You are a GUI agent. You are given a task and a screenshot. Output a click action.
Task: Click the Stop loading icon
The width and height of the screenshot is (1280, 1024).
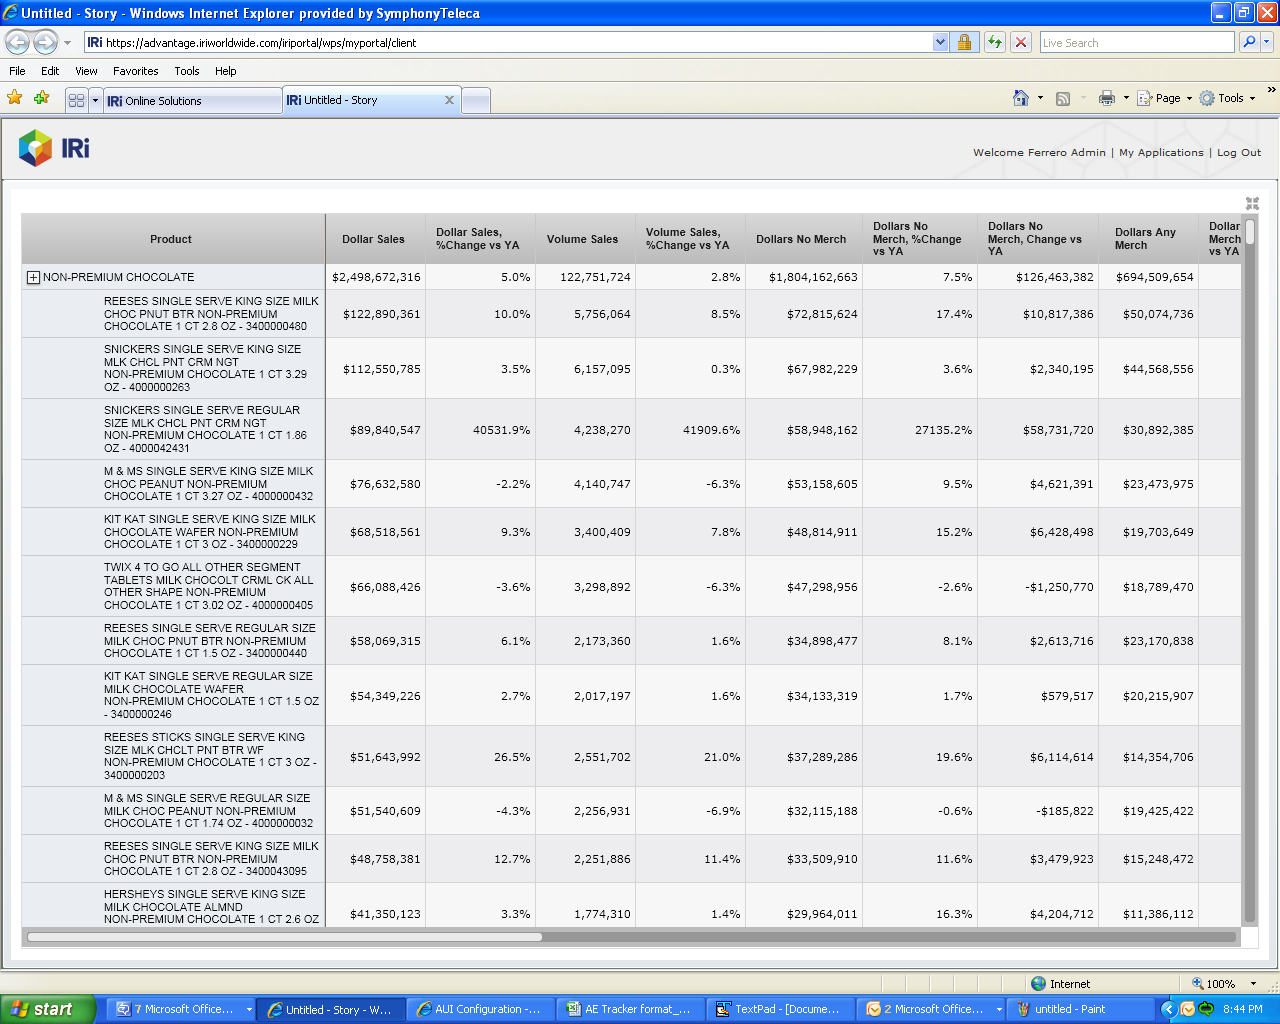[1020, 42]
